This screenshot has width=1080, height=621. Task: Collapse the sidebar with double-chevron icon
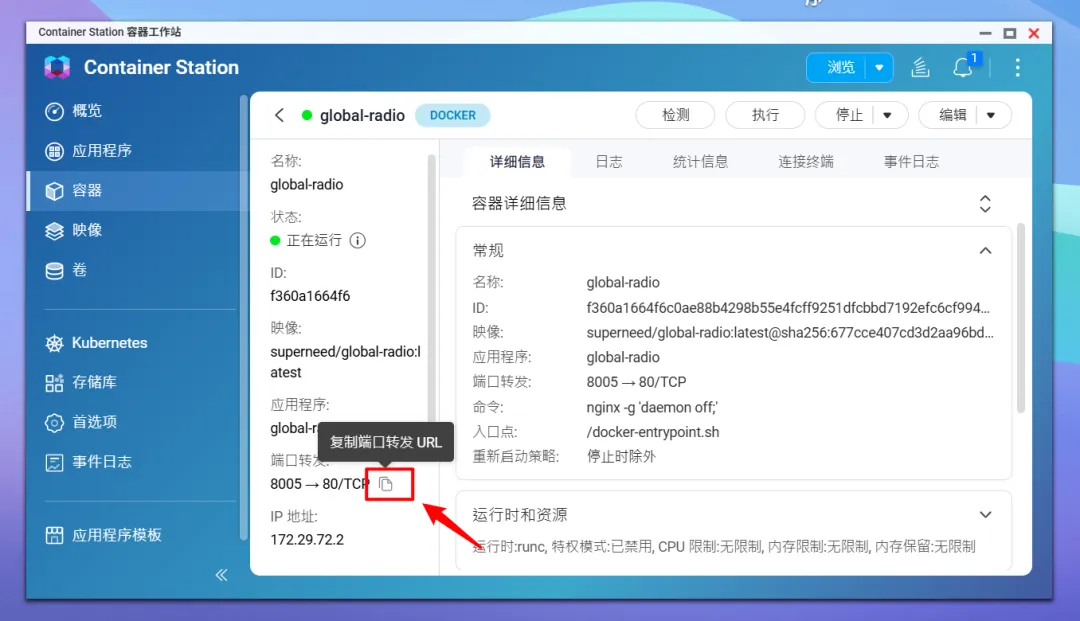click(x=221, y=575)
